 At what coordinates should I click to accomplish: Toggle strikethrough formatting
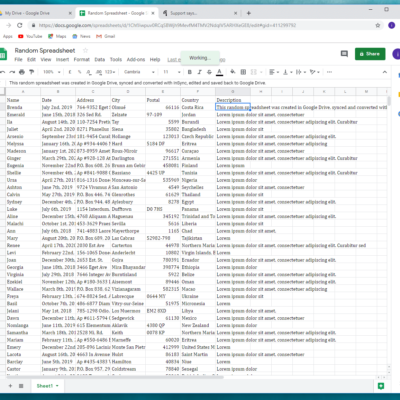coord(209,72)
